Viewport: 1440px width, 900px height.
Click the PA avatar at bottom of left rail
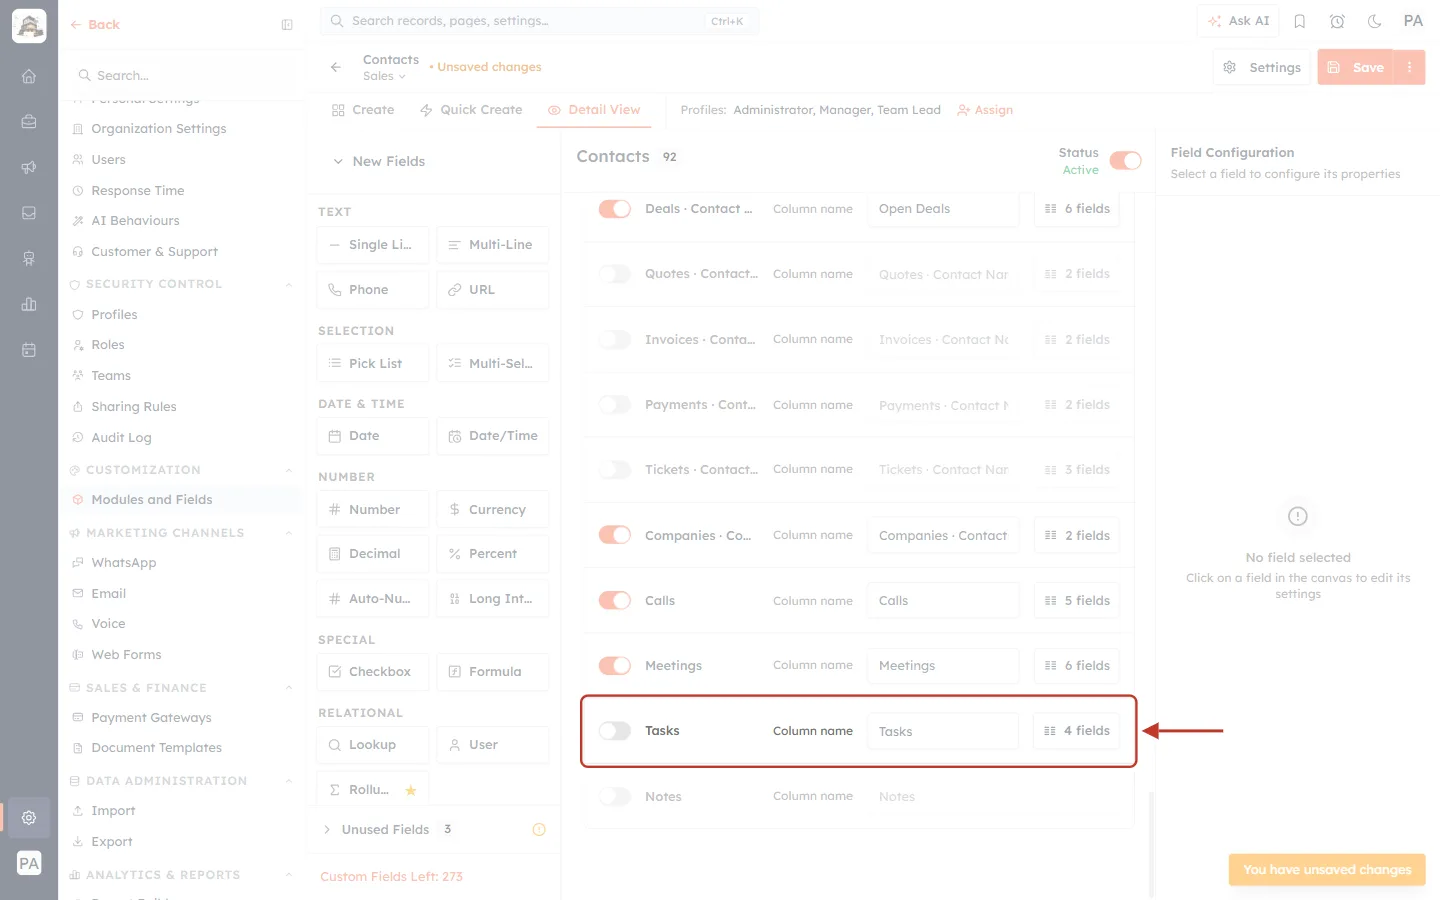[x=29, y=863]
